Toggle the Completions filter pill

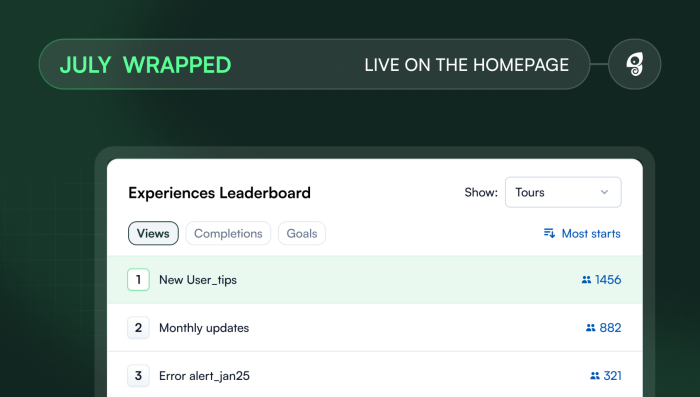tap(228, 233)
